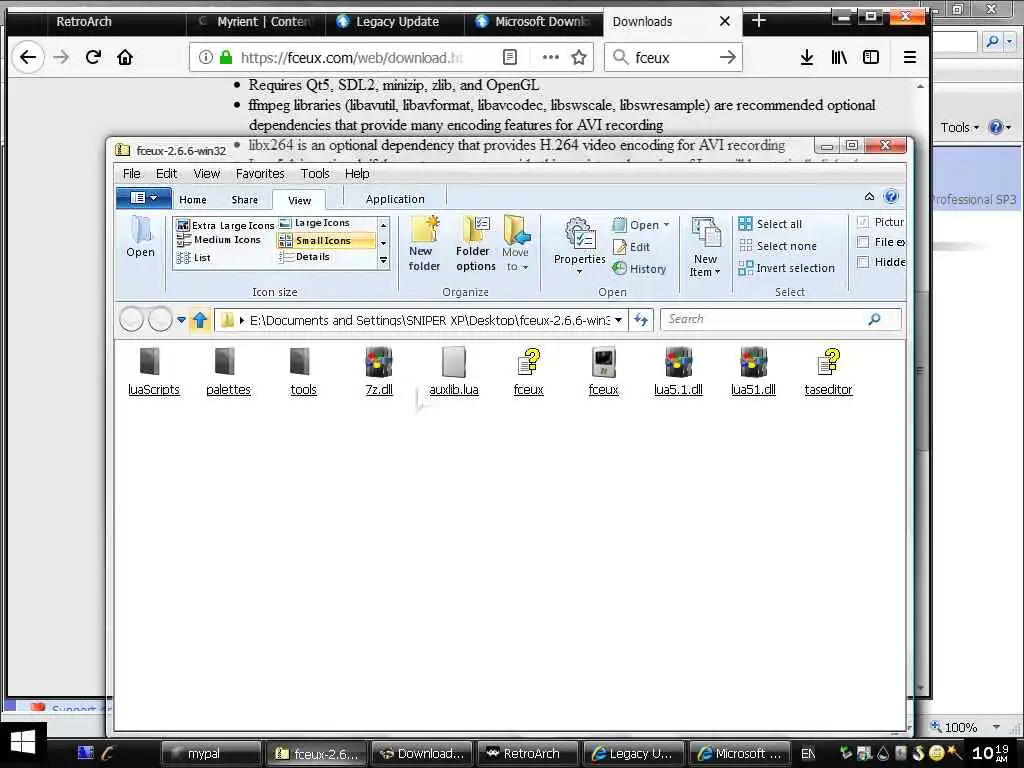Collapse the ribbon with the chevron
The image size is (1024, 768).
[869, 196]
